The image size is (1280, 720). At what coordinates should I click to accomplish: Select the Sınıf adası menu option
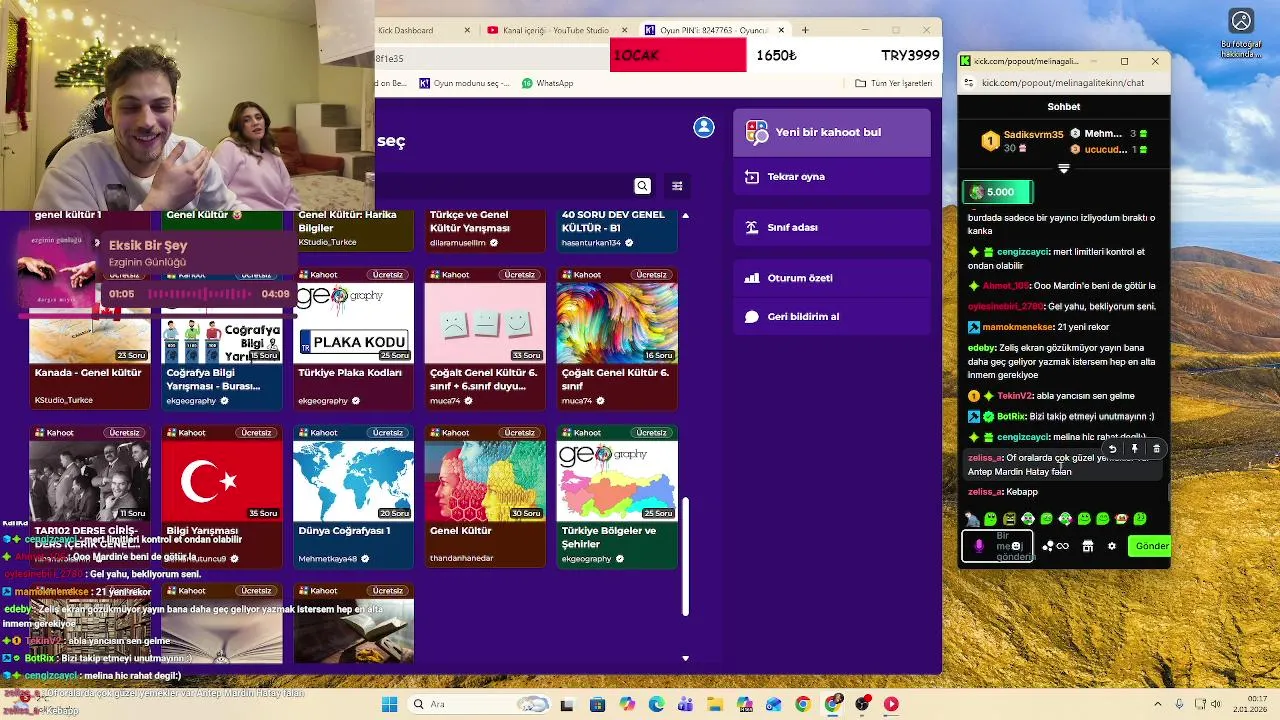(x=832, y=227)
